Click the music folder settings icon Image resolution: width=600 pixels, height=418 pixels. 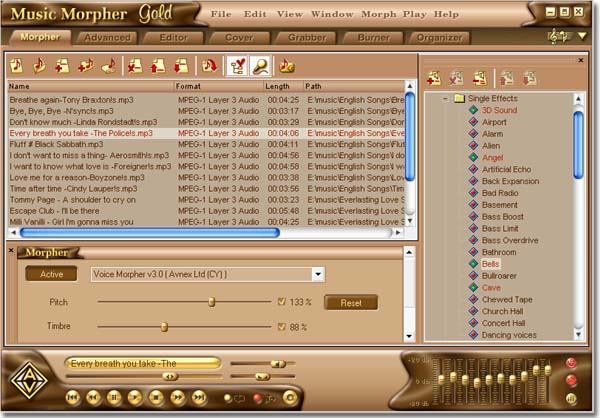click(x=286, y=66)
